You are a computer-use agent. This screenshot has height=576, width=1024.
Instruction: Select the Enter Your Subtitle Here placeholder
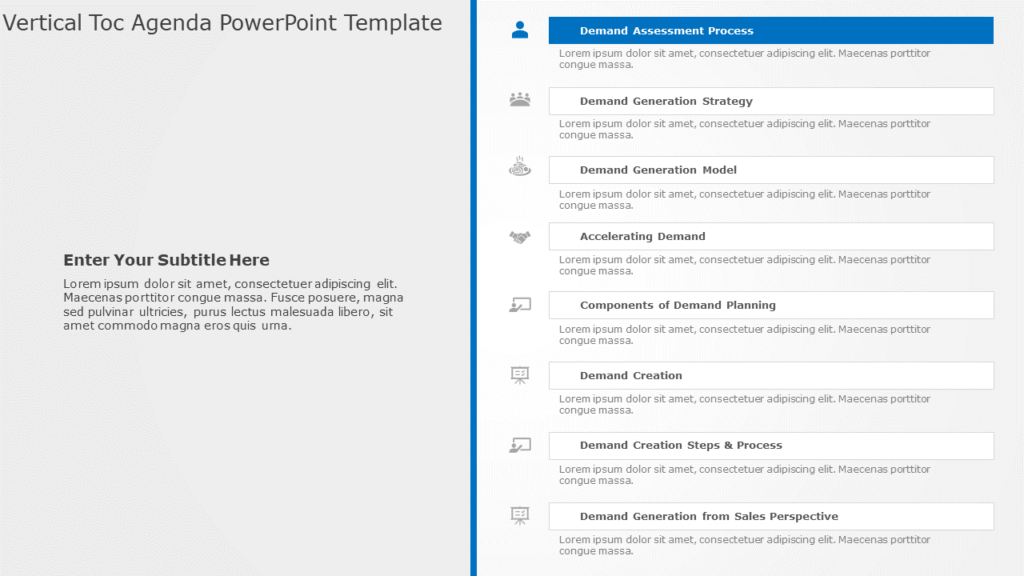(x=168, y=259)
